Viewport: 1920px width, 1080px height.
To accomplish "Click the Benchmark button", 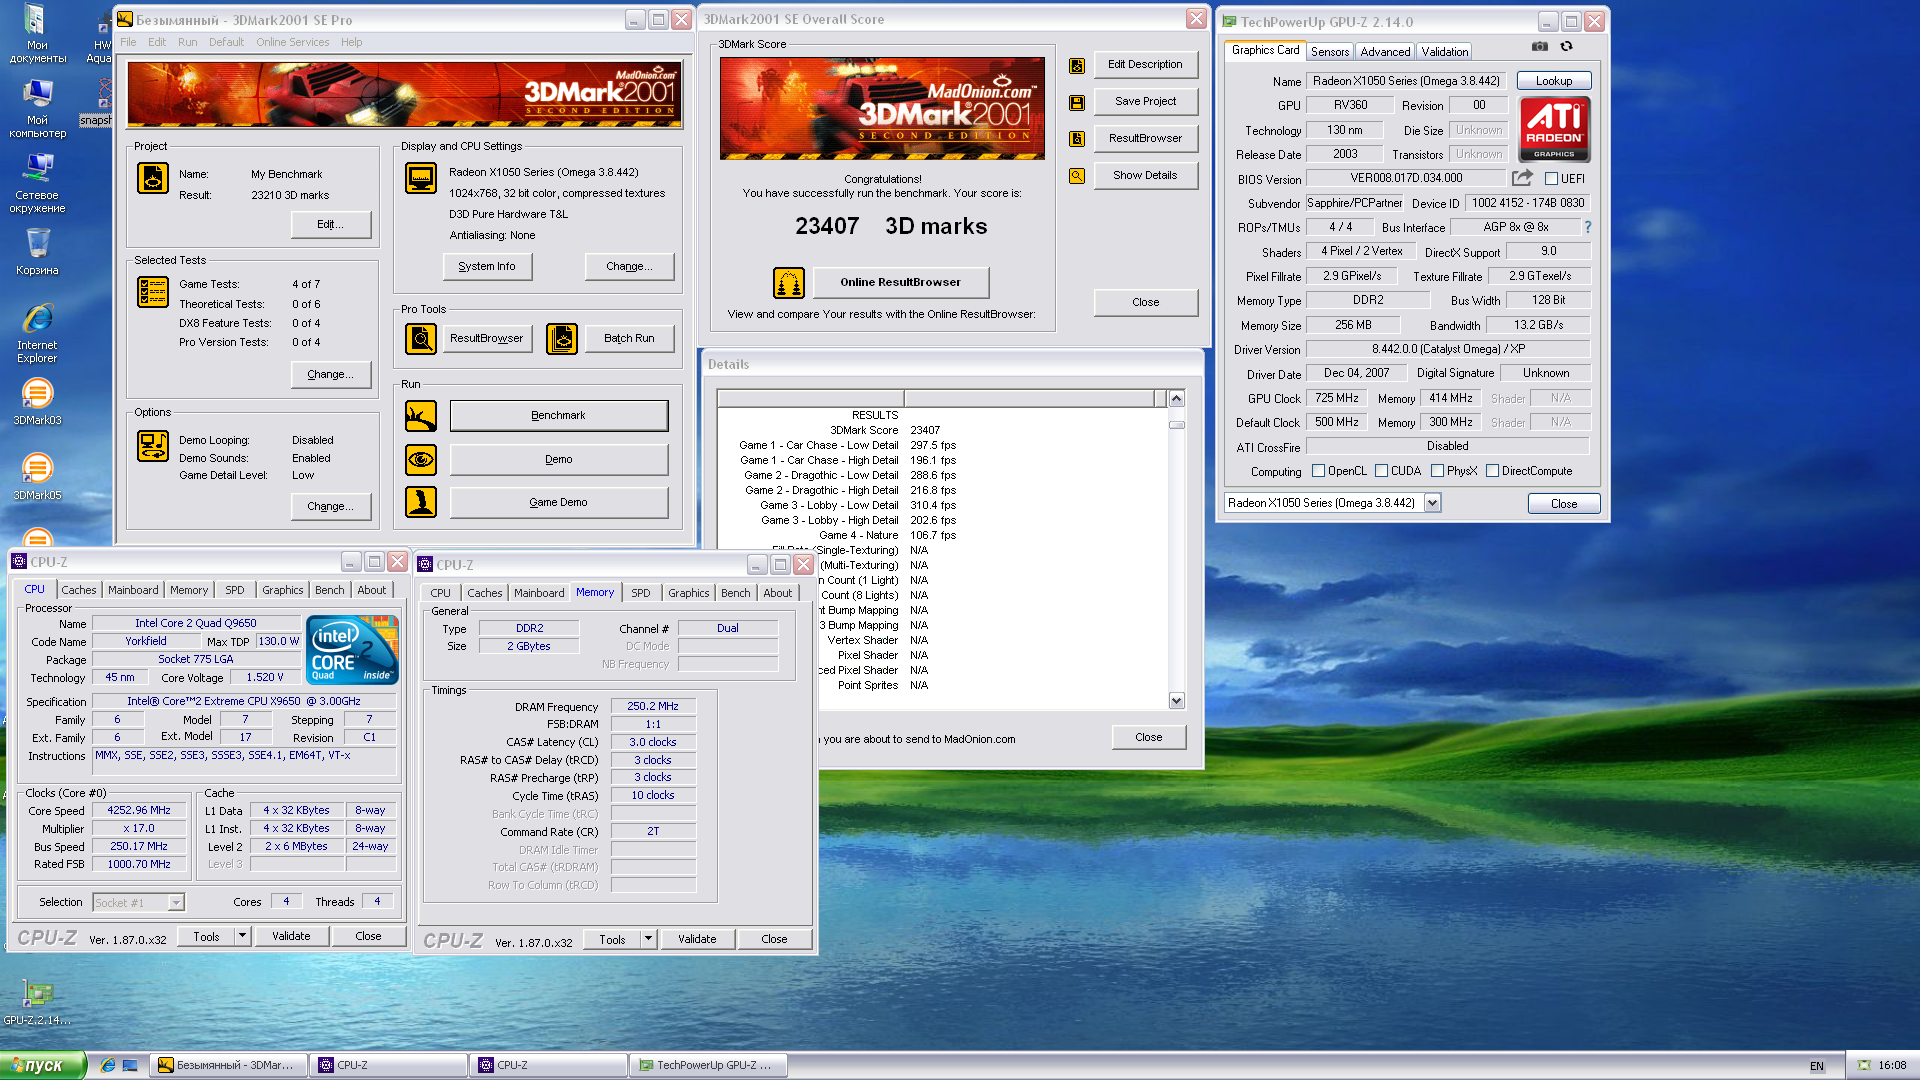I will 559,416.
